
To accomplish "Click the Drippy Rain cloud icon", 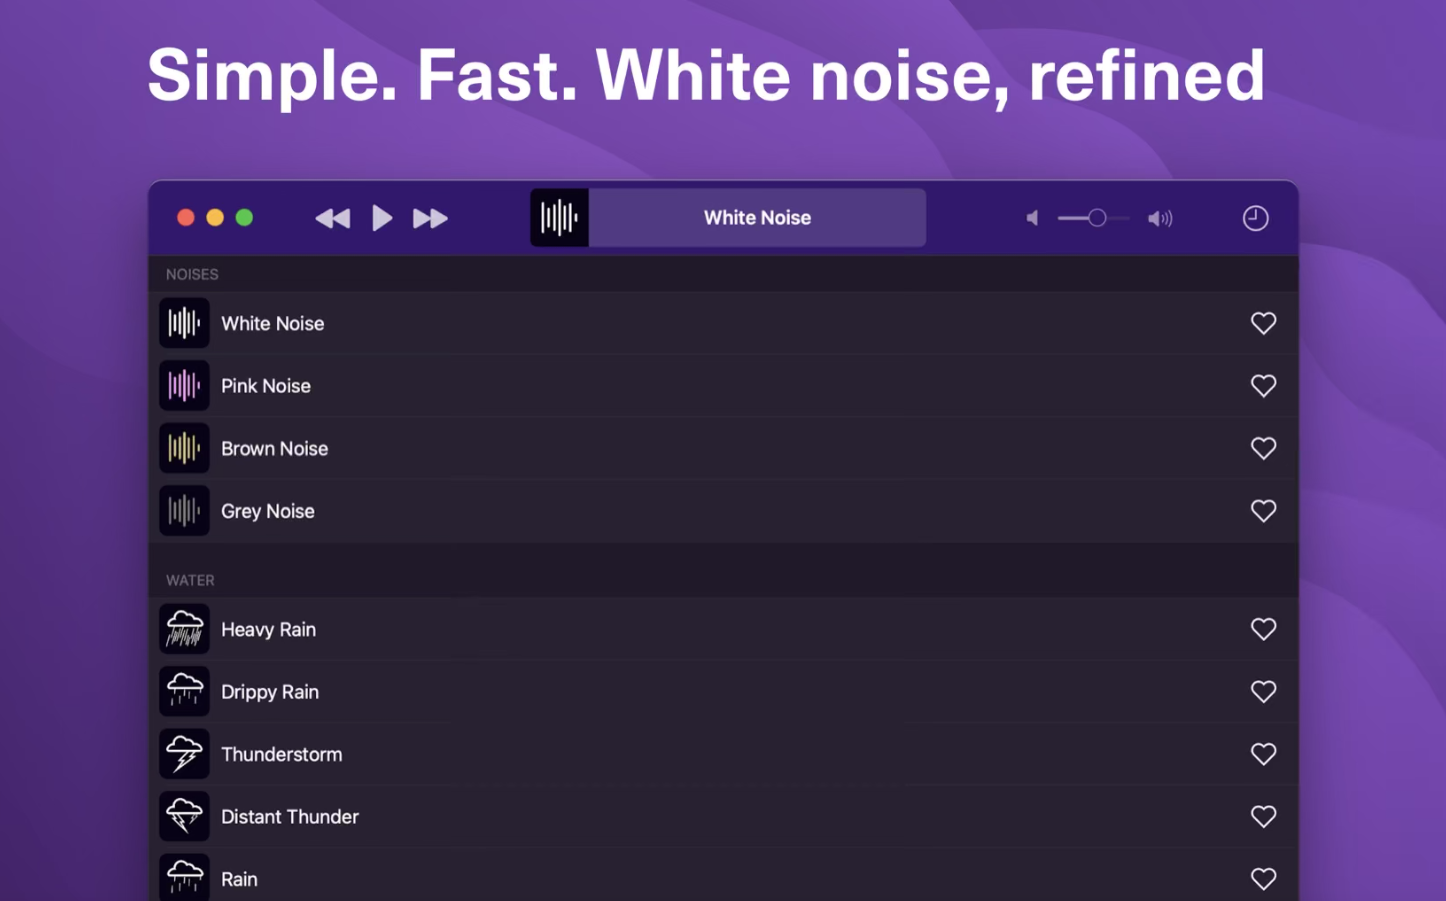I will point(184,691).
